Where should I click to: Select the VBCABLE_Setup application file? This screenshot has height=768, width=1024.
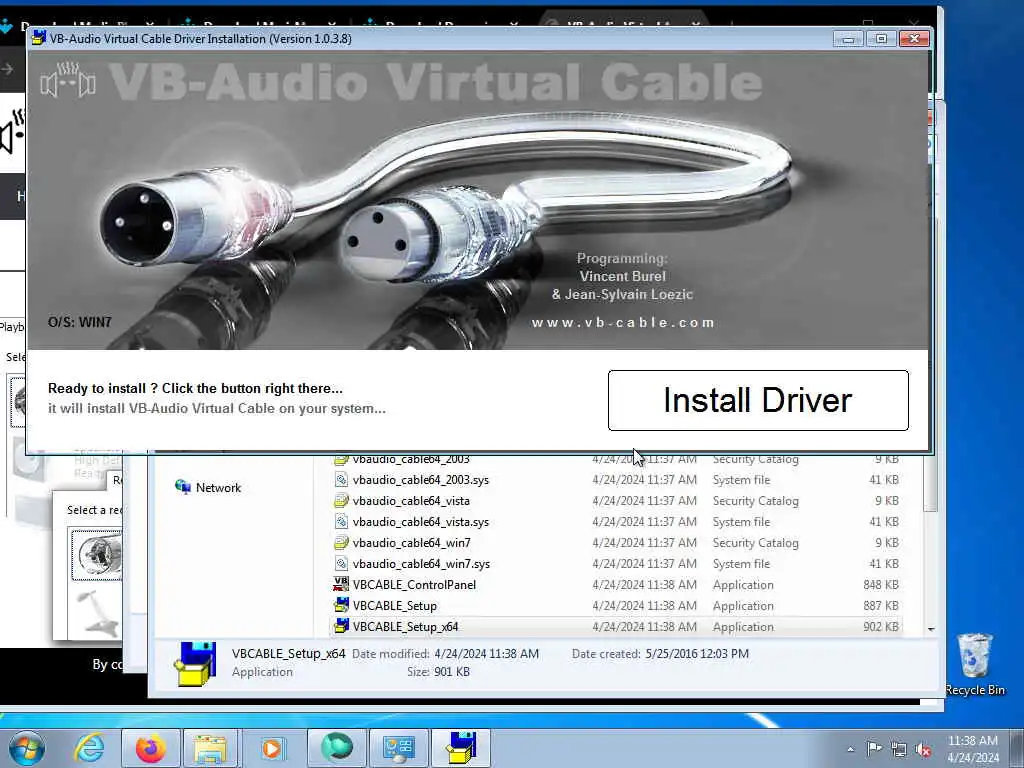pyautogui.click(x=617, y=605)
